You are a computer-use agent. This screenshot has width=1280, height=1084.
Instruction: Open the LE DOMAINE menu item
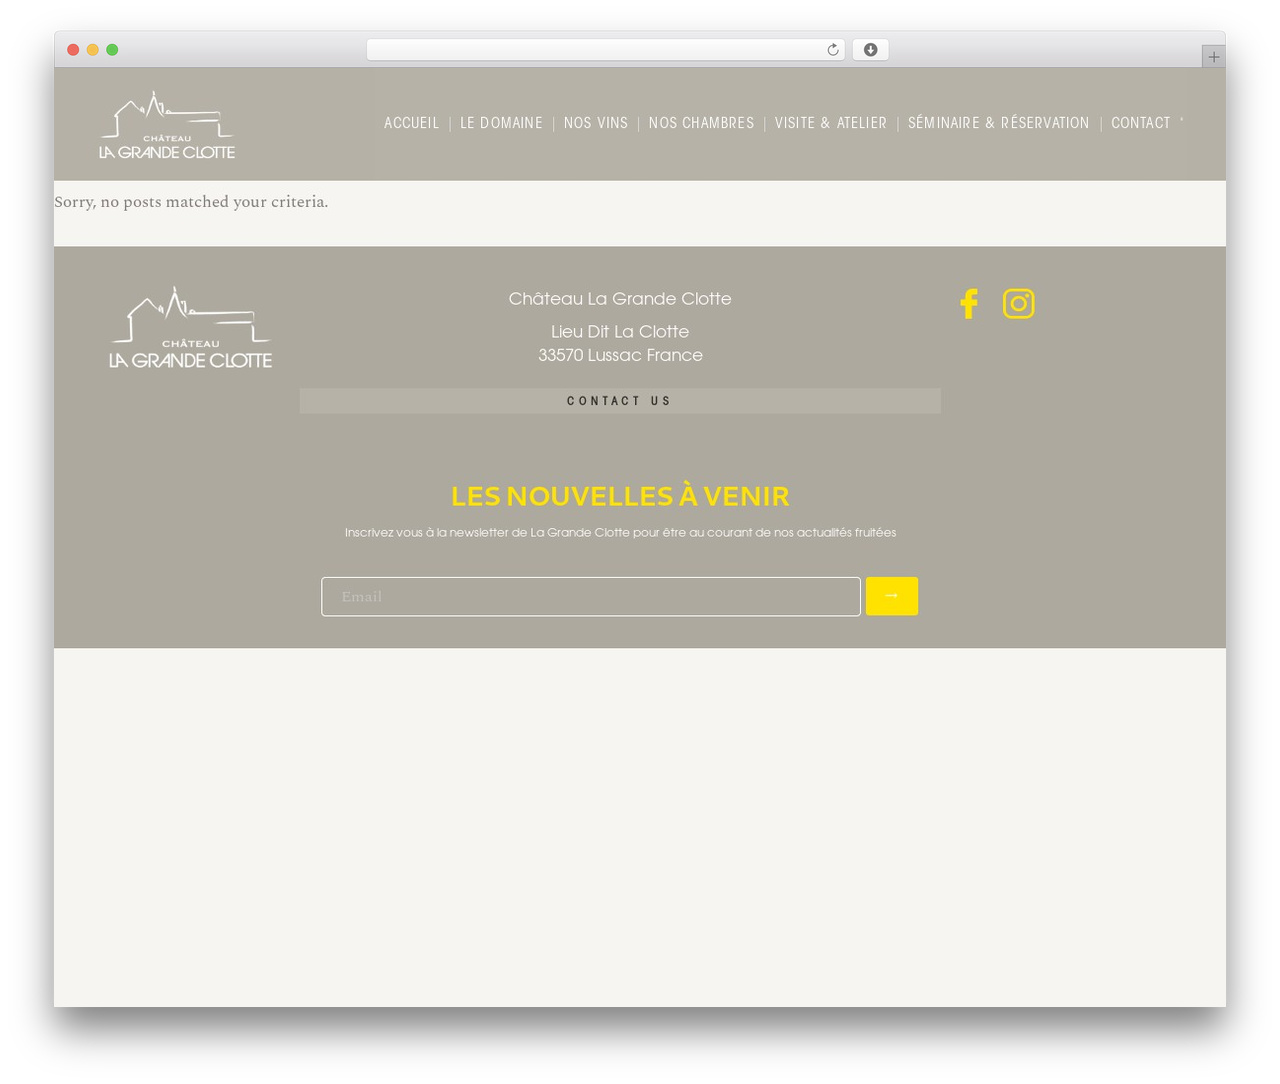(501, 123)
